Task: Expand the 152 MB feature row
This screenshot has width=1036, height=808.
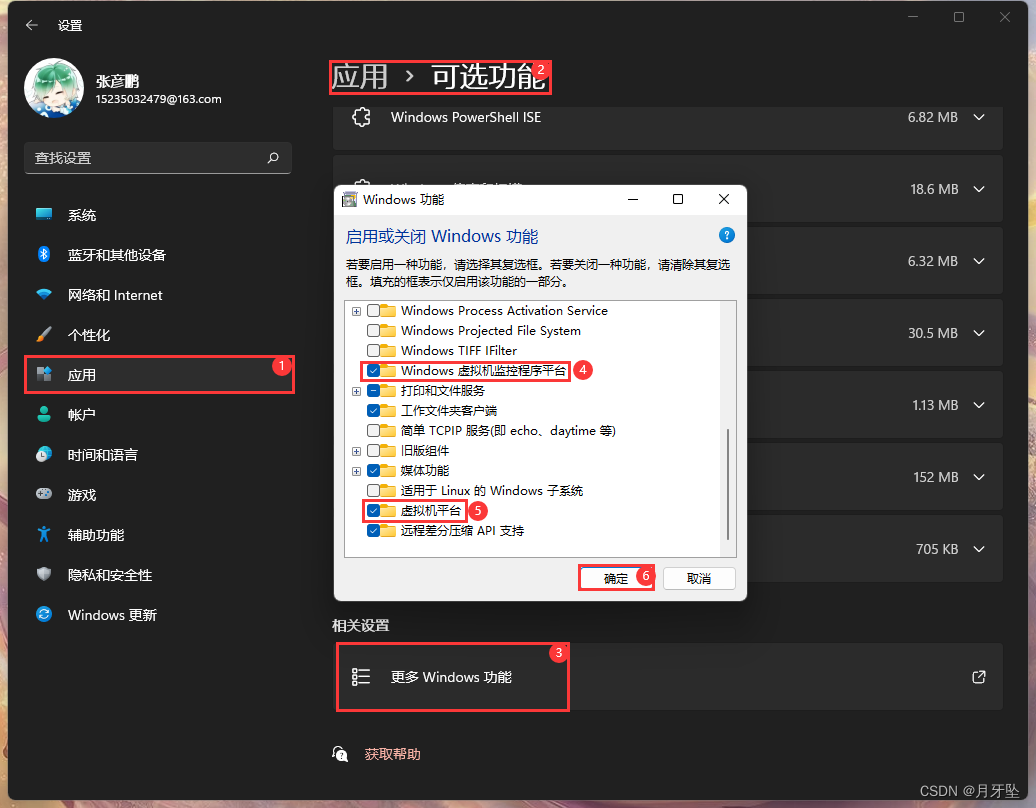Action: coord(979,477)
